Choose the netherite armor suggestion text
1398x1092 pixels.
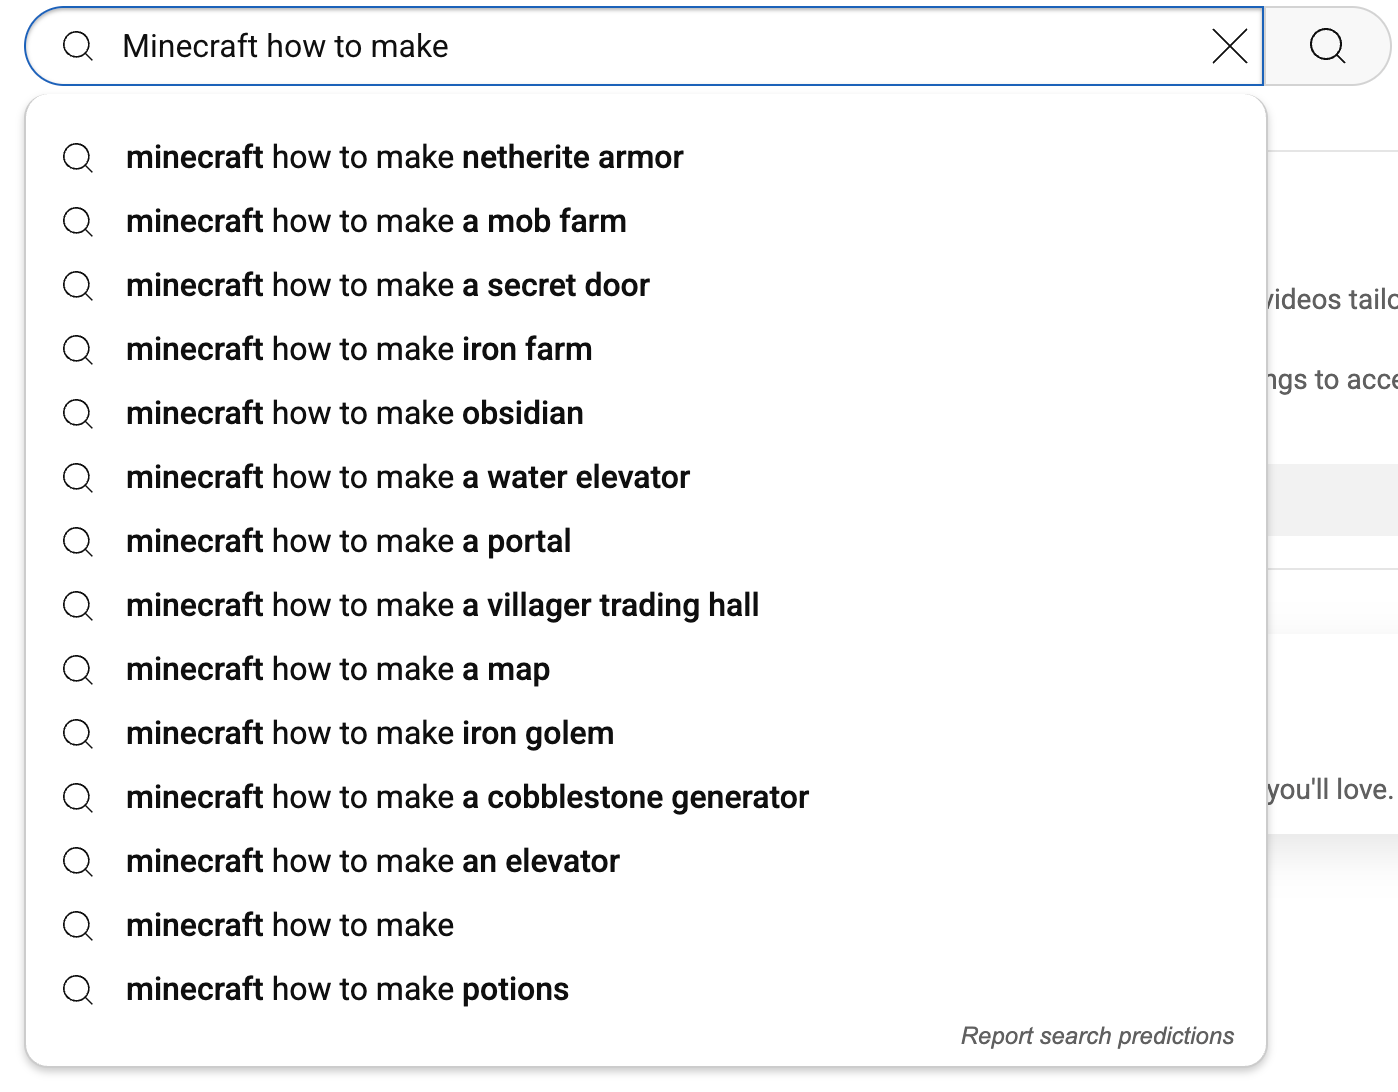coord(404,158)
